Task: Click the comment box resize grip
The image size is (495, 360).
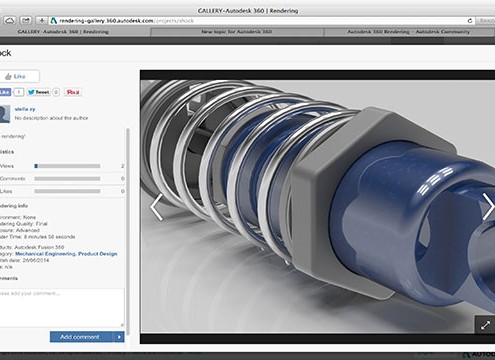Action: click(122, 325)
